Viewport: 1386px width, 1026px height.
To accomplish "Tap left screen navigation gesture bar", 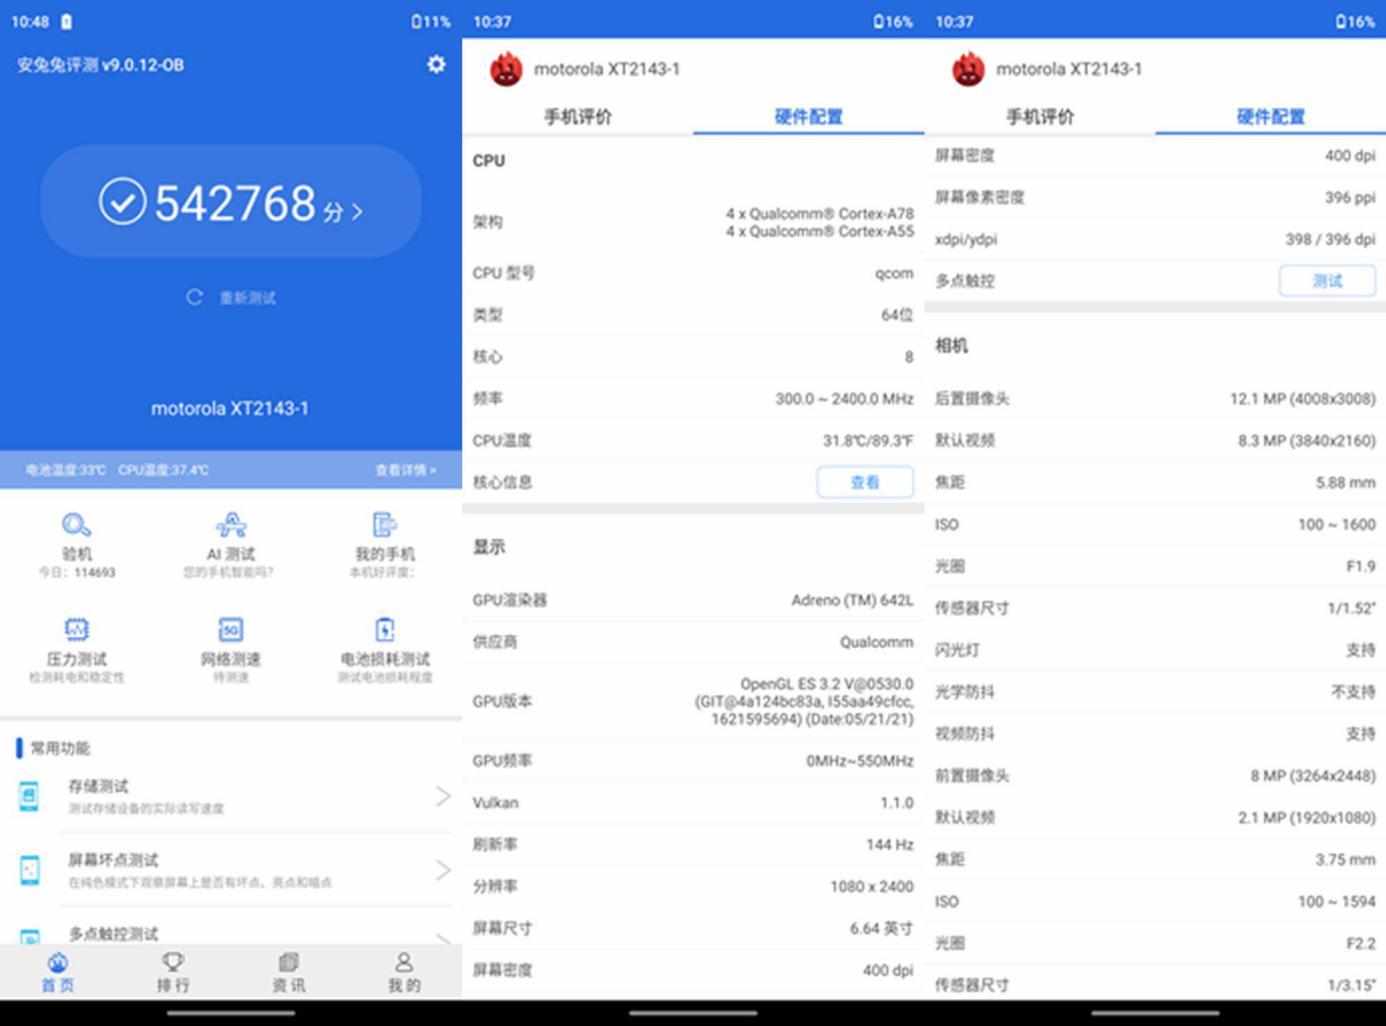I will [x=231, y=1013].
